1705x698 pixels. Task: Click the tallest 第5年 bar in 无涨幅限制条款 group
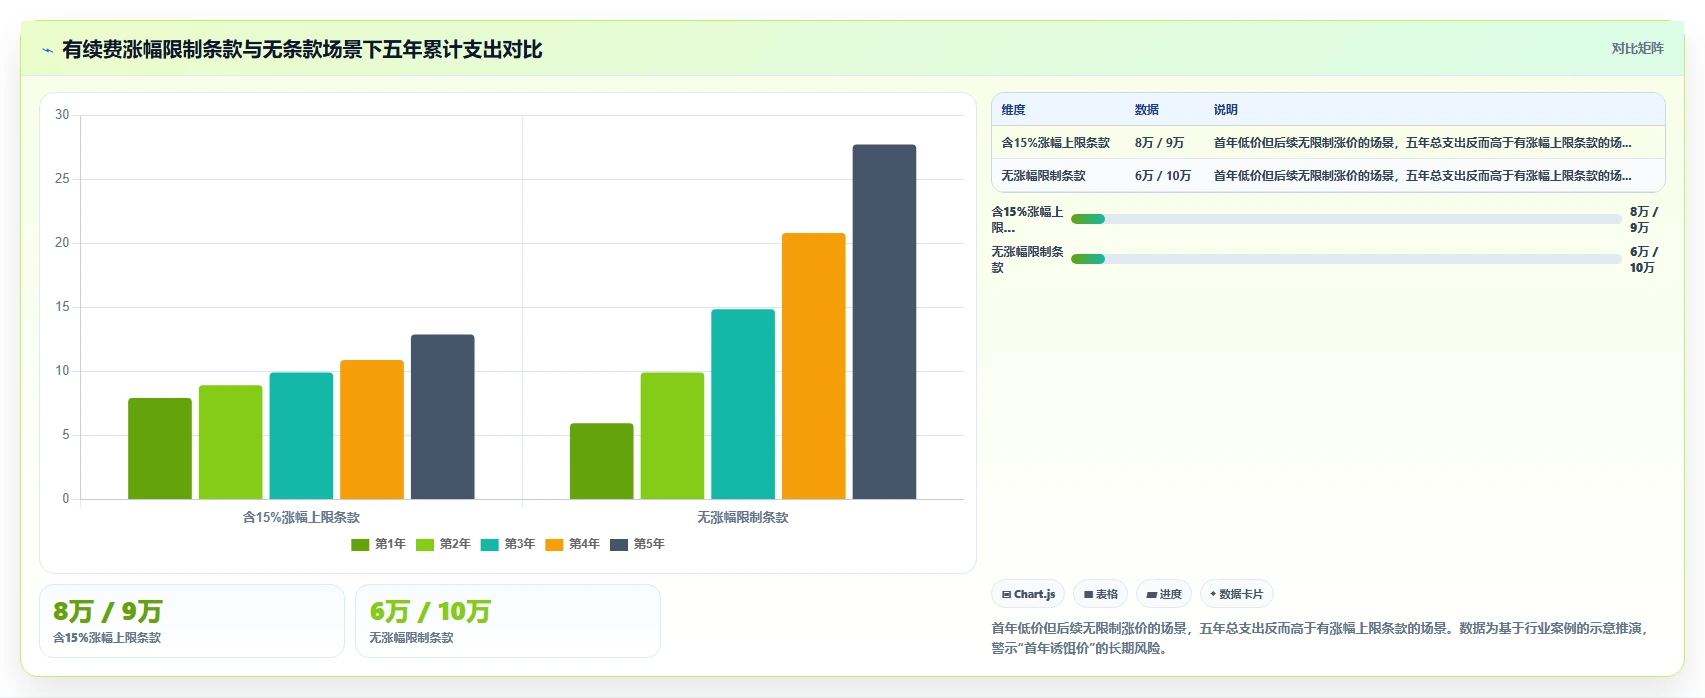point(884,322)
